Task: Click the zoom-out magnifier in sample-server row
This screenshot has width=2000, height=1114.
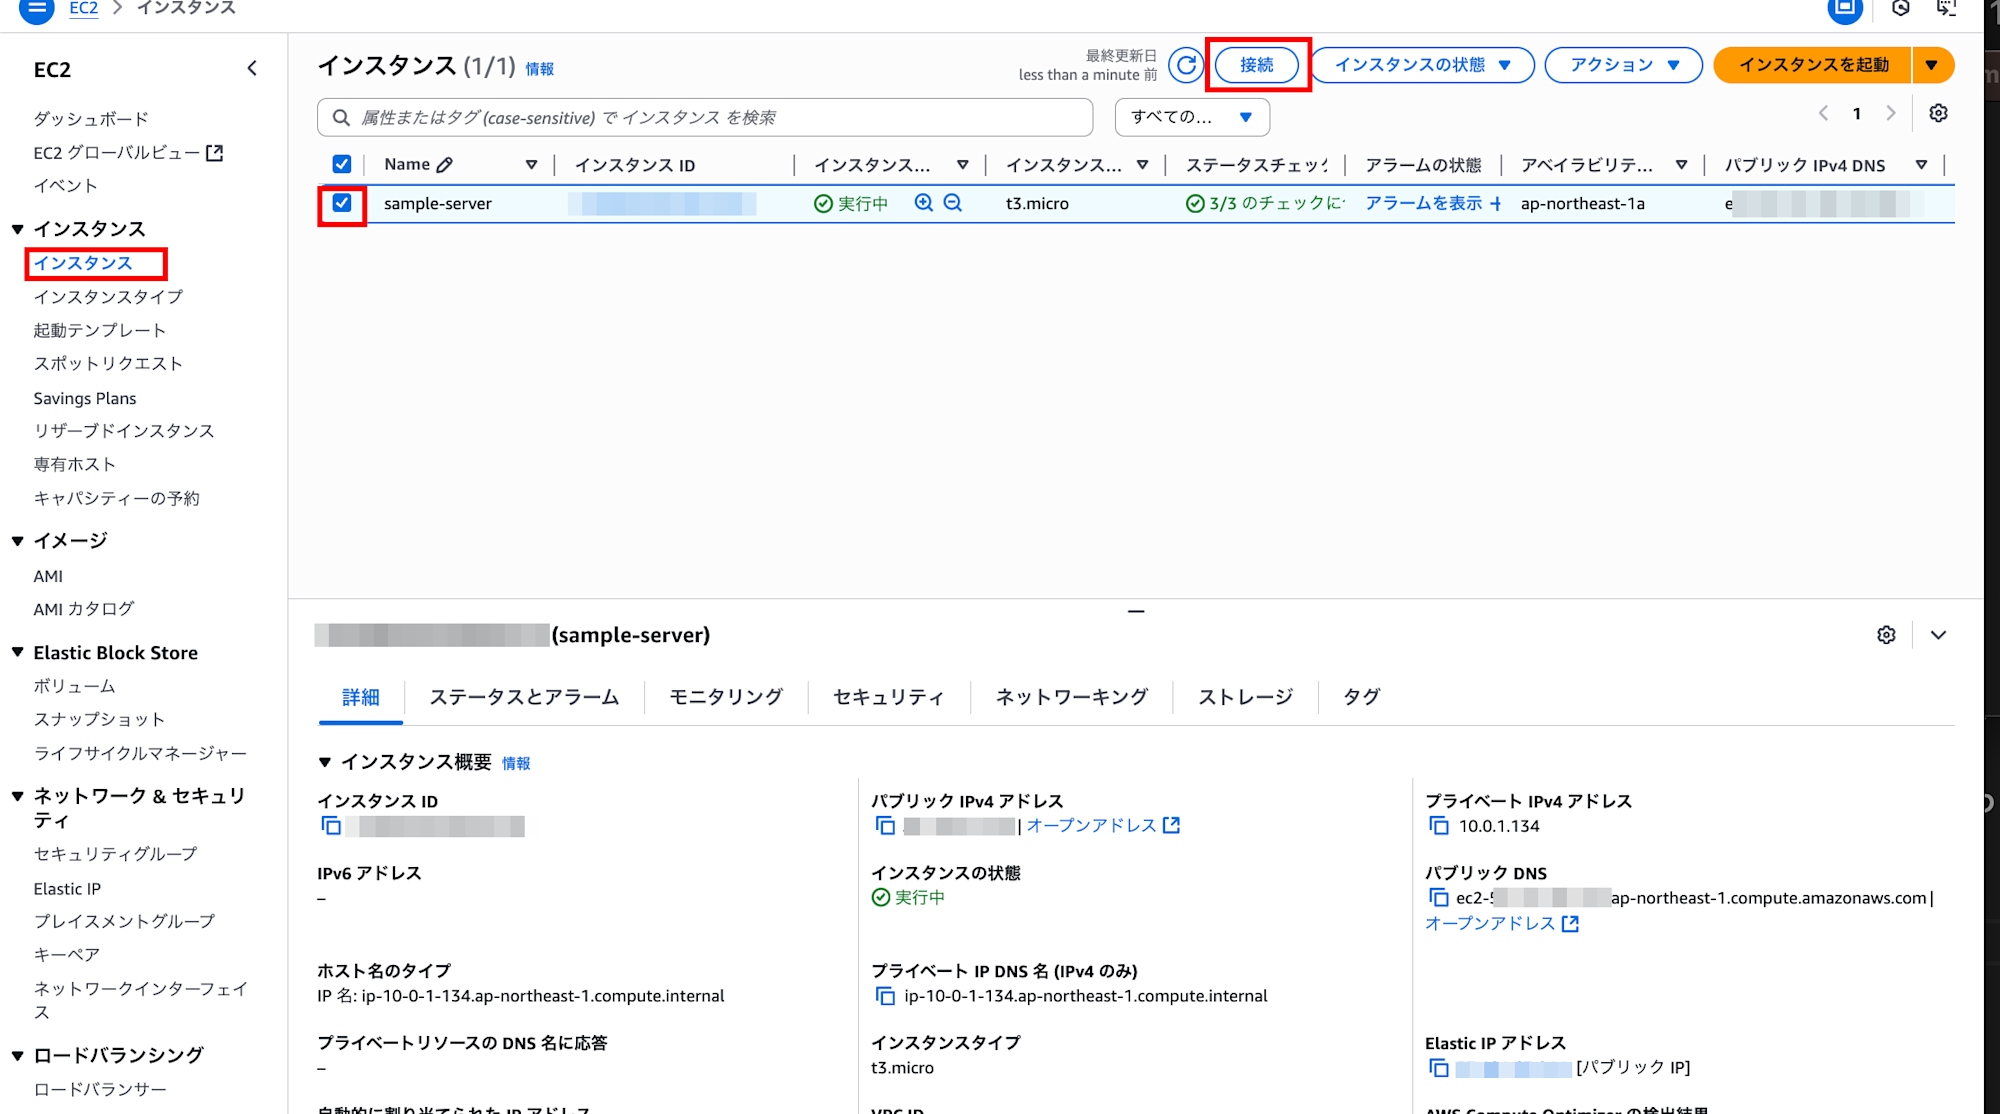Action: (953, 203)
